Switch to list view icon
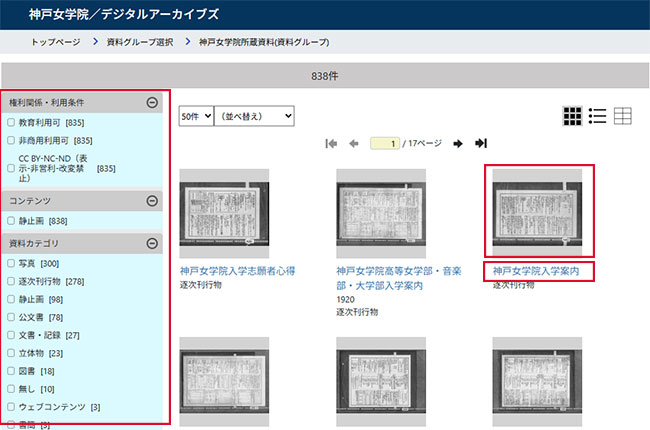Viewport: 650px width, 430px height. click(x=597, y=116)
